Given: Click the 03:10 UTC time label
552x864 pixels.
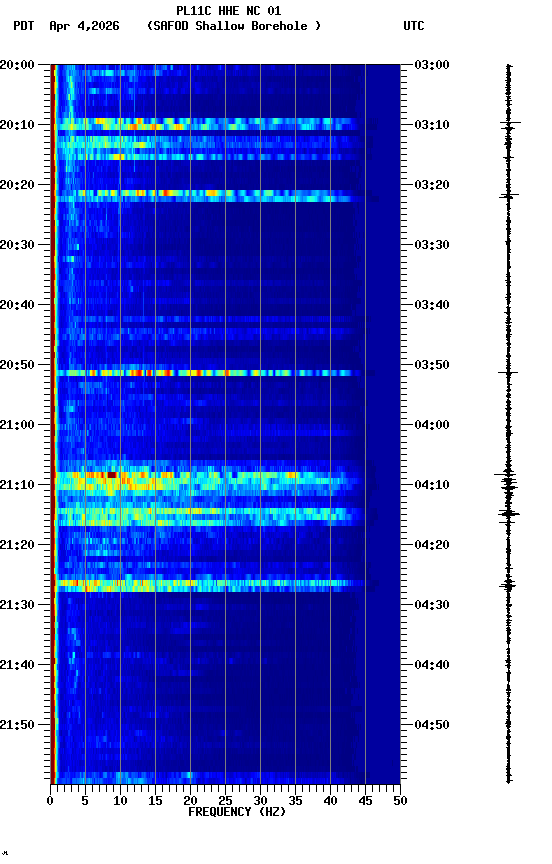Looking at the screenshot, I should 432,125.
